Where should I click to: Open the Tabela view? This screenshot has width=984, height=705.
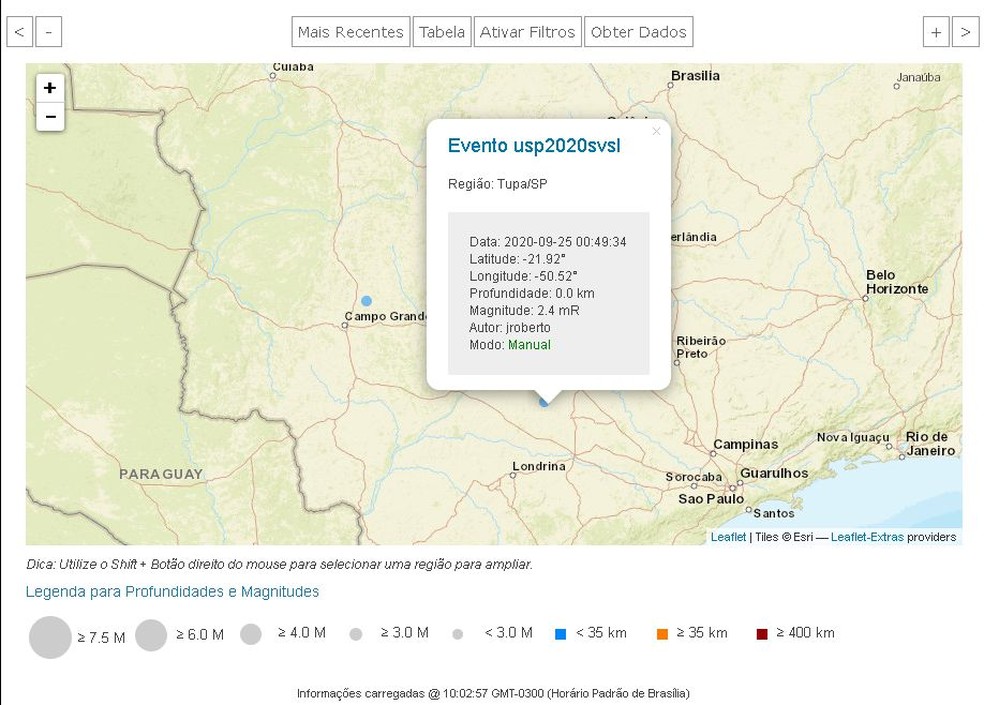pos(442,32)
